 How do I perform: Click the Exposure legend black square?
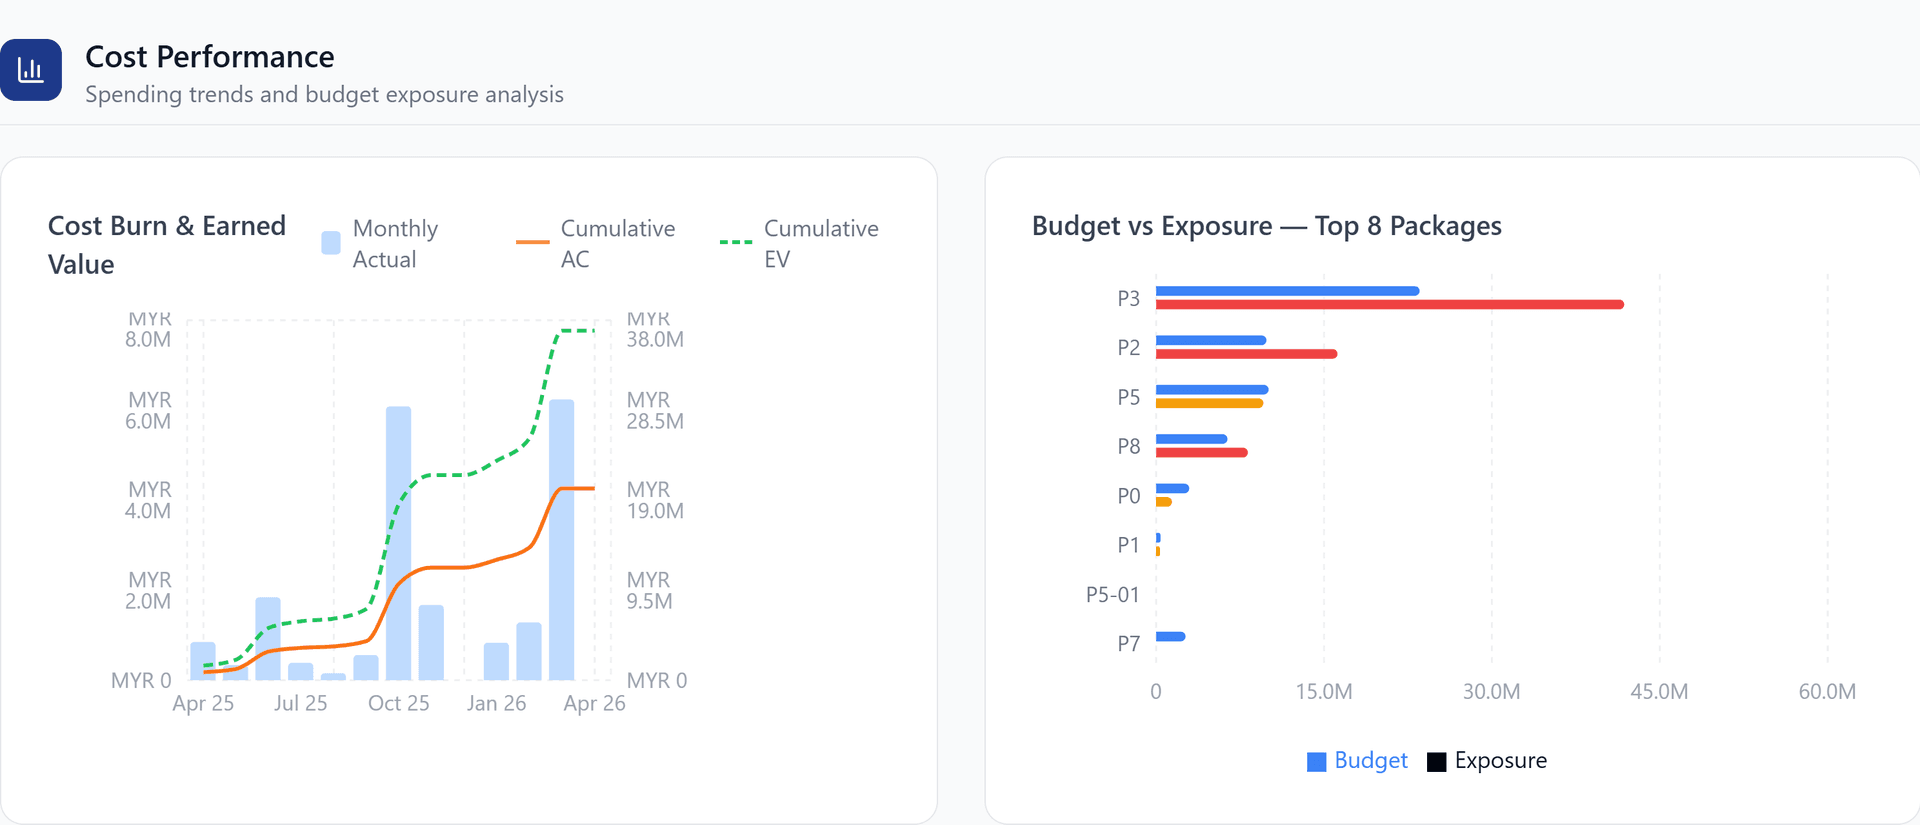click(1437, 762)
